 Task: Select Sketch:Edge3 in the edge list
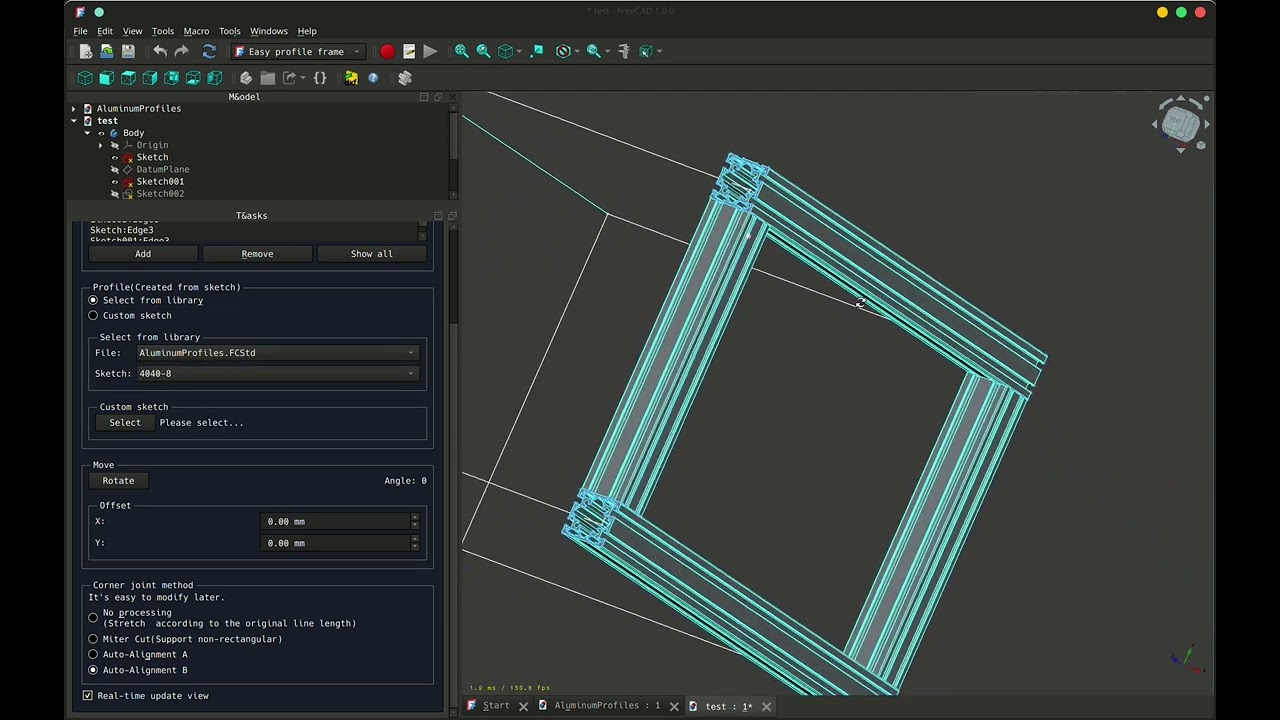122,230
